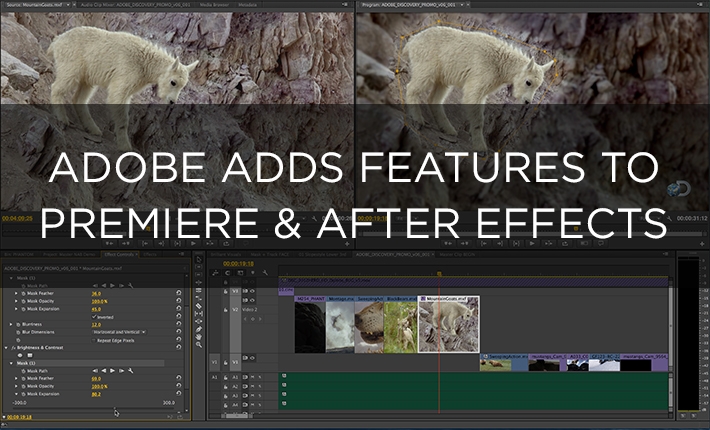Solo audio track A2
Image resolution: width=710 pixels, height=430 pixels.
point(260,387)
